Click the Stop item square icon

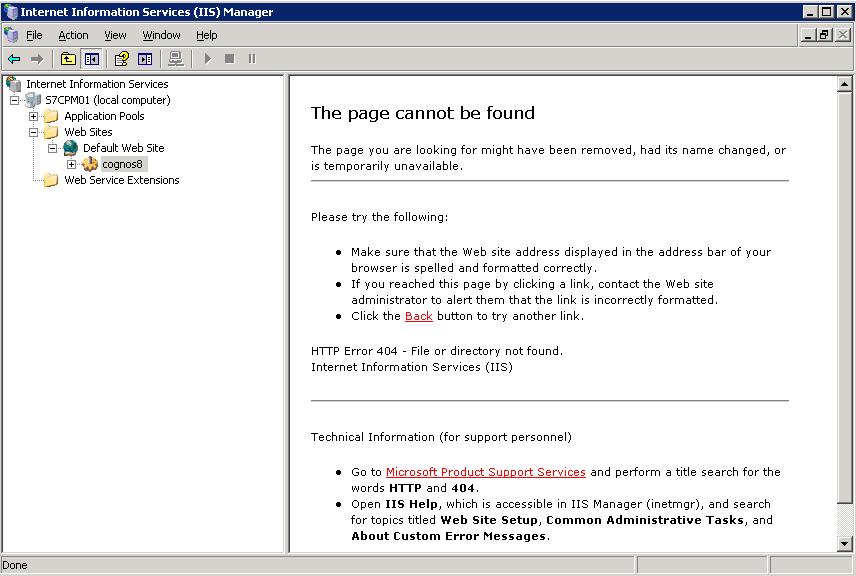coord(230,59)
